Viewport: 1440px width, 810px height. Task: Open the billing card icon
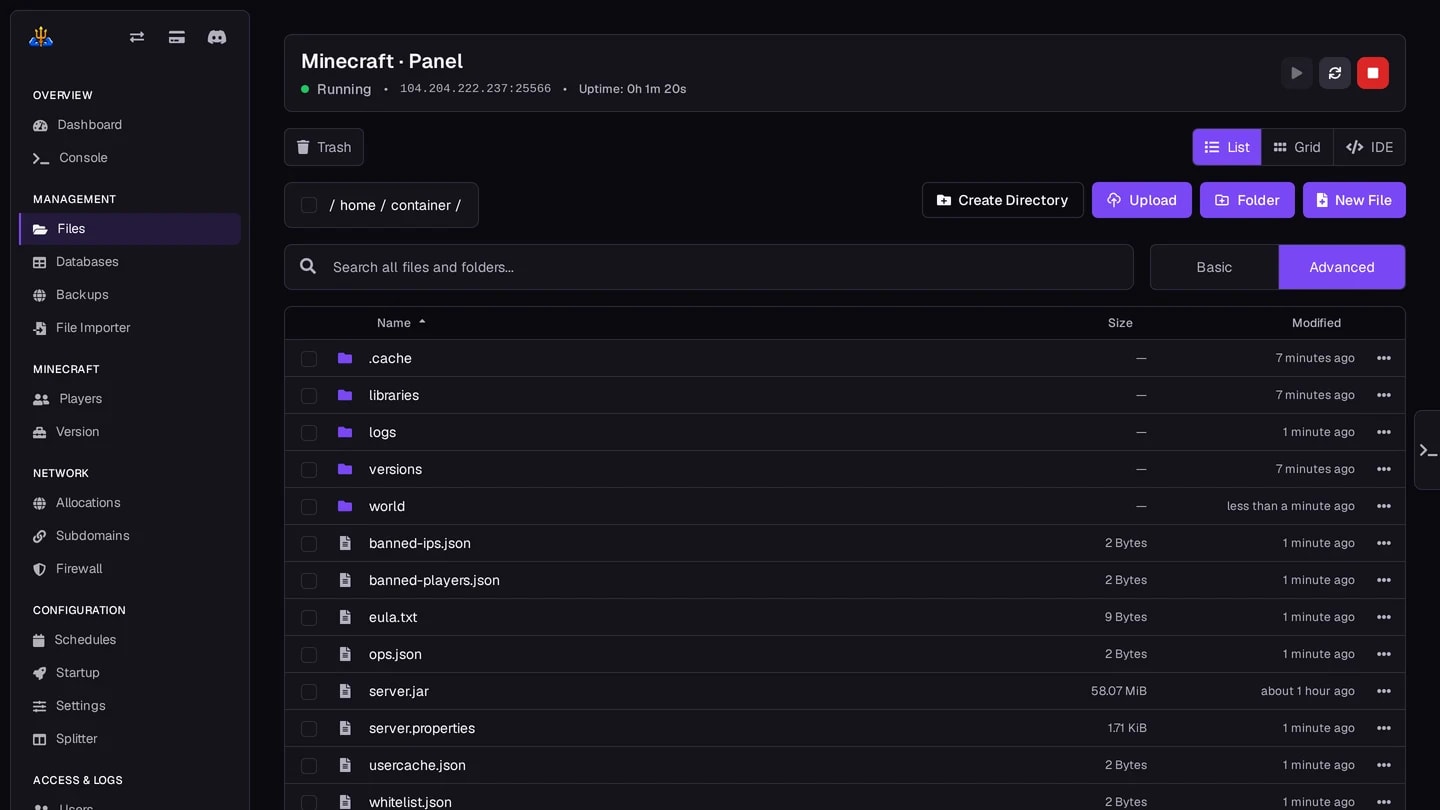coord(177,37)
